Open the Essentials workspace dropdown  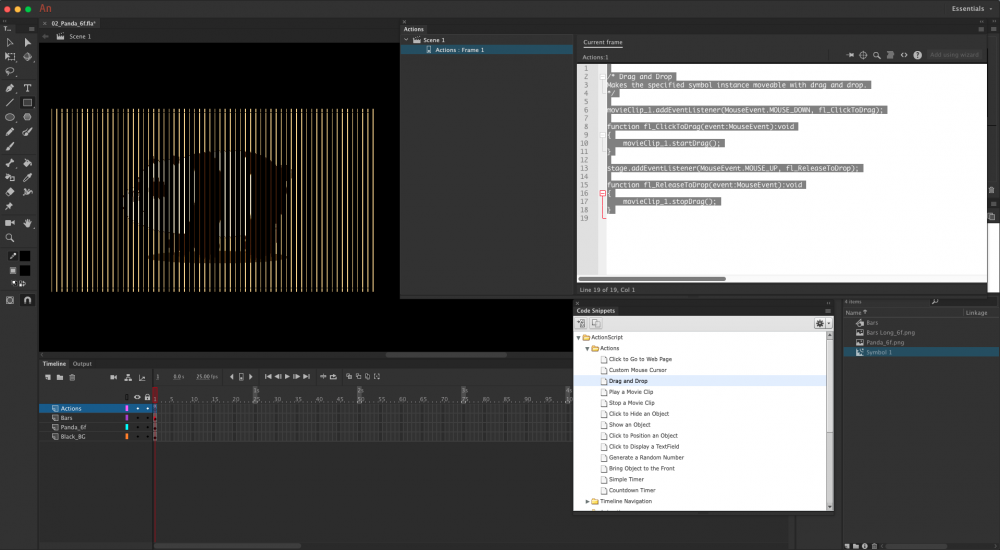971,8
